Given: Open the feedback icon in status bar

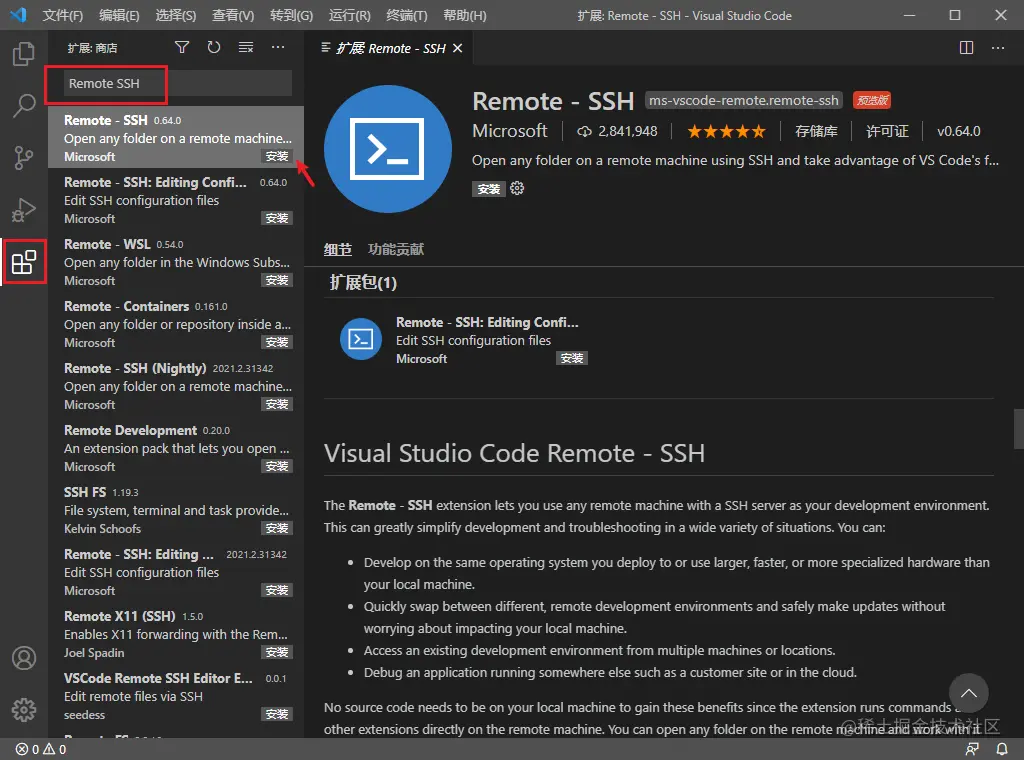Looking at the screenshot, I should pos(972,750).
